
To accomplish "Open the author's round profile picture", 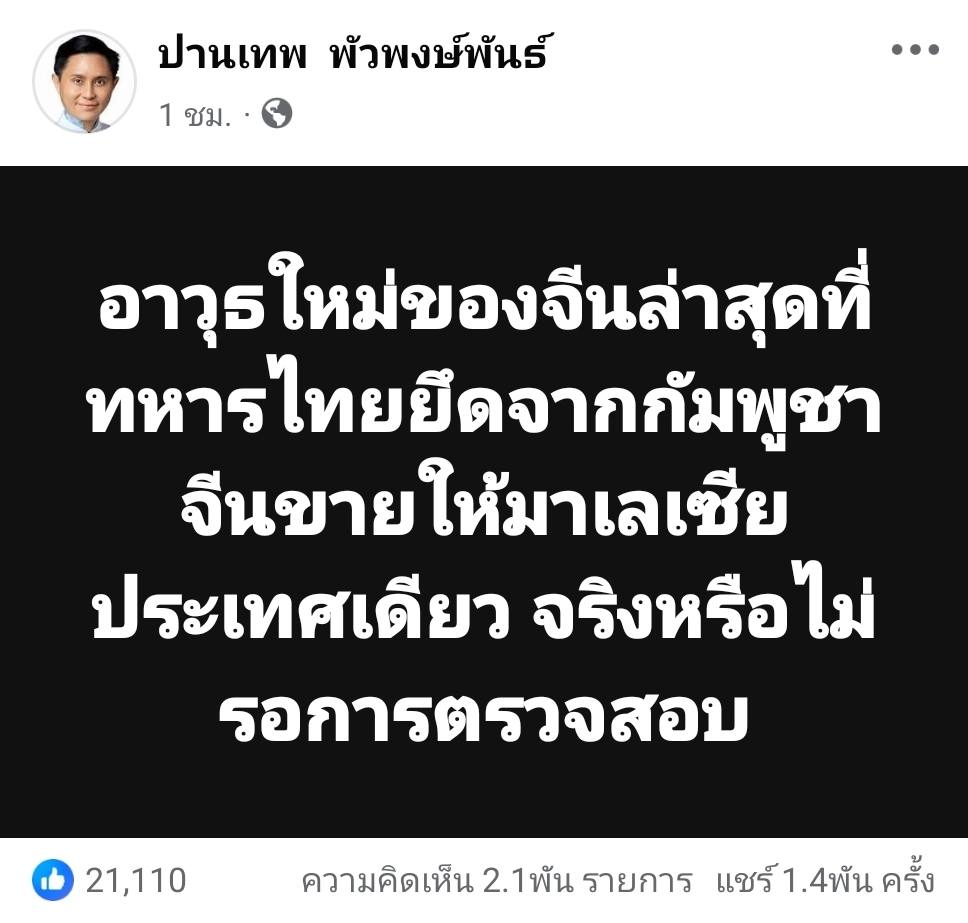I will (85, 81).
